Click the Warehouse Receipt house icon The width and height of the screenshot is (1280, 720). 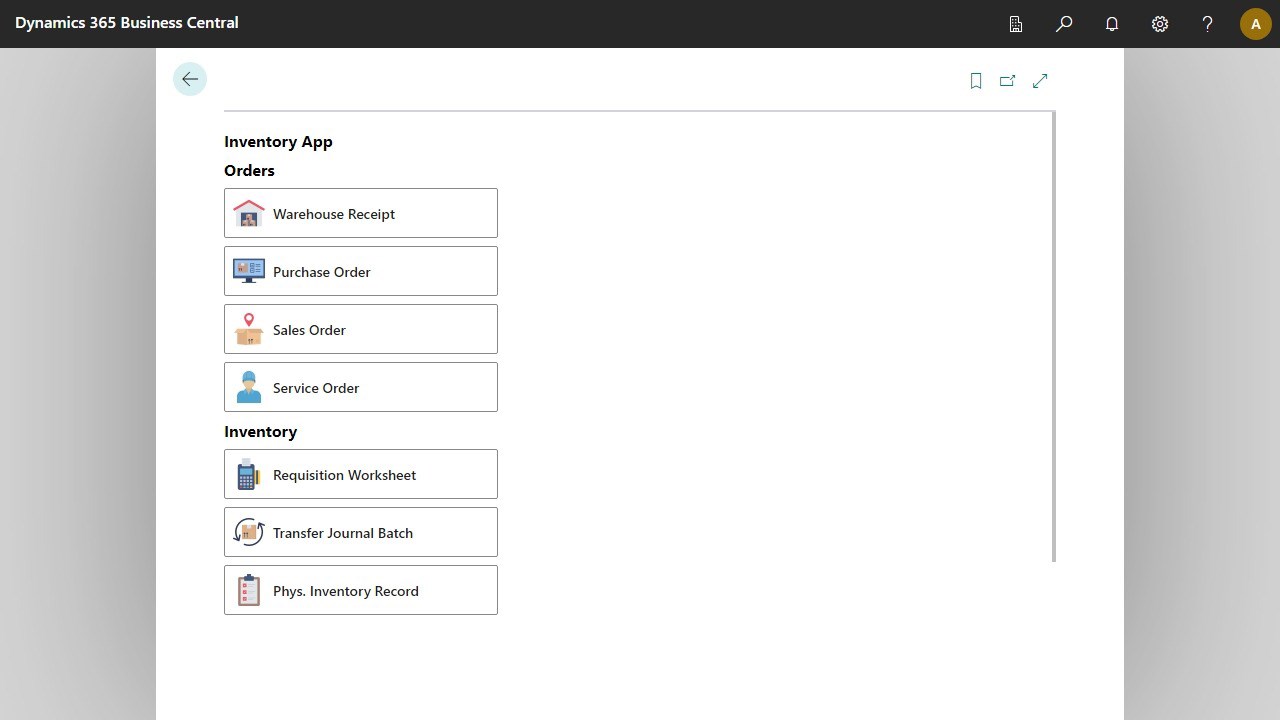(x=248, y=212)
